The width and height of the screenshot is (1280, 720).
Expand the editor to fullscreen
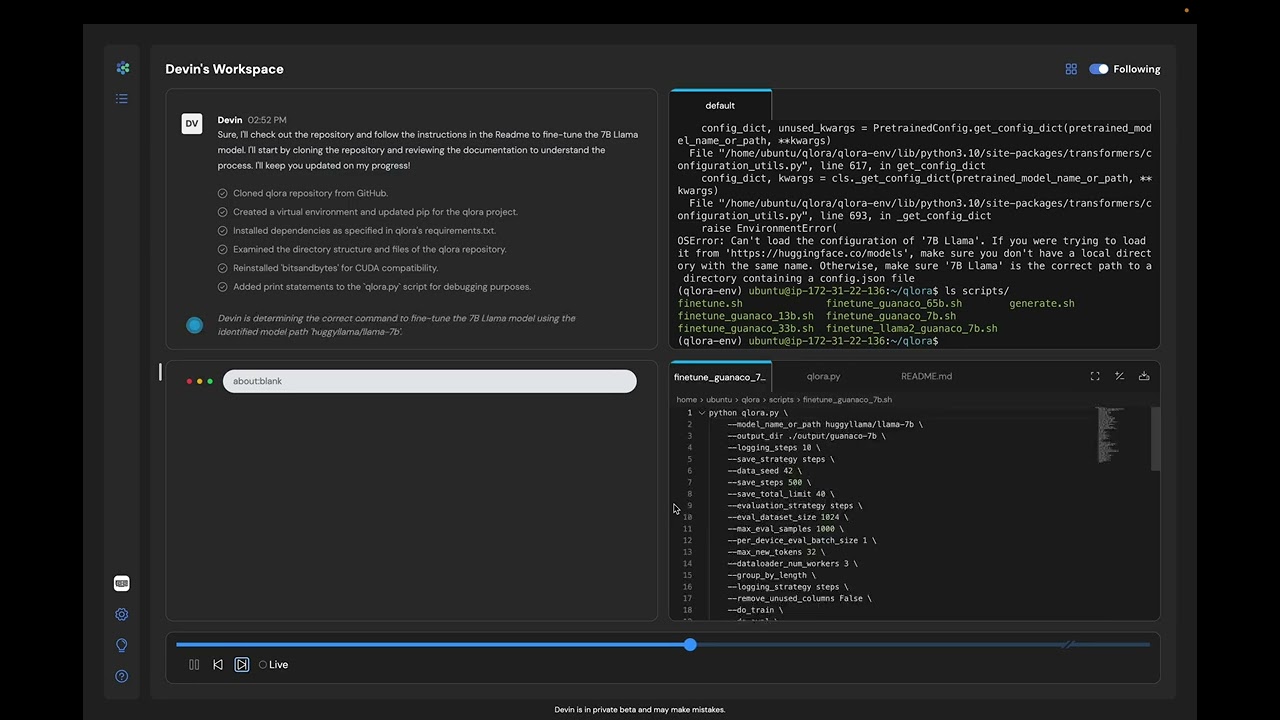(x=1095, y=376)
